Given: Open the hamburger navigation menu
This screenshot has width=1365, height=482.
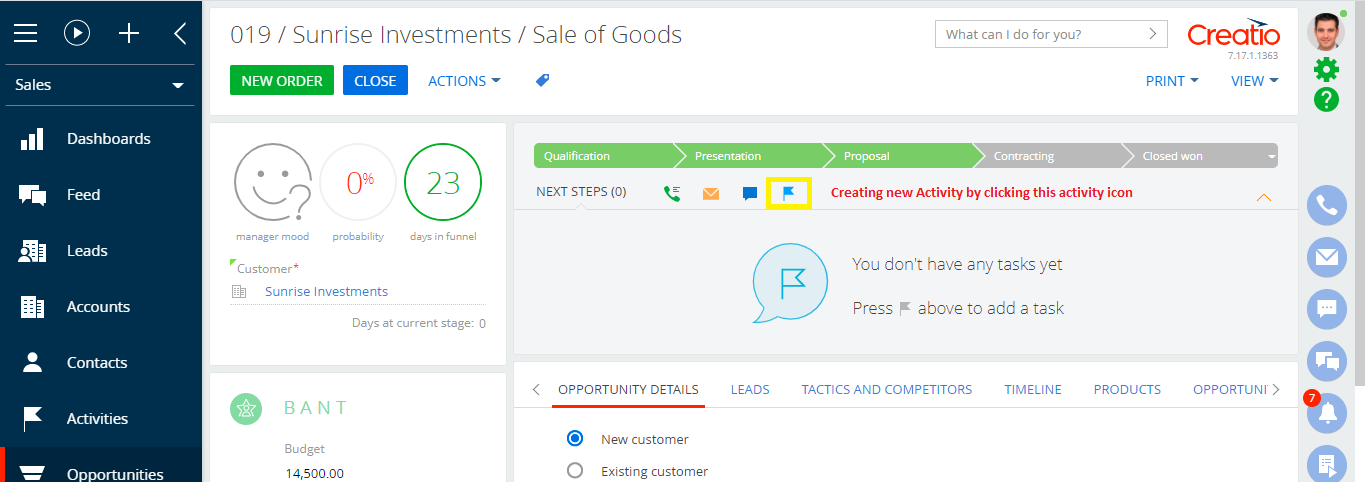Looking at the screenshot, I should click(x=25, y=33).
